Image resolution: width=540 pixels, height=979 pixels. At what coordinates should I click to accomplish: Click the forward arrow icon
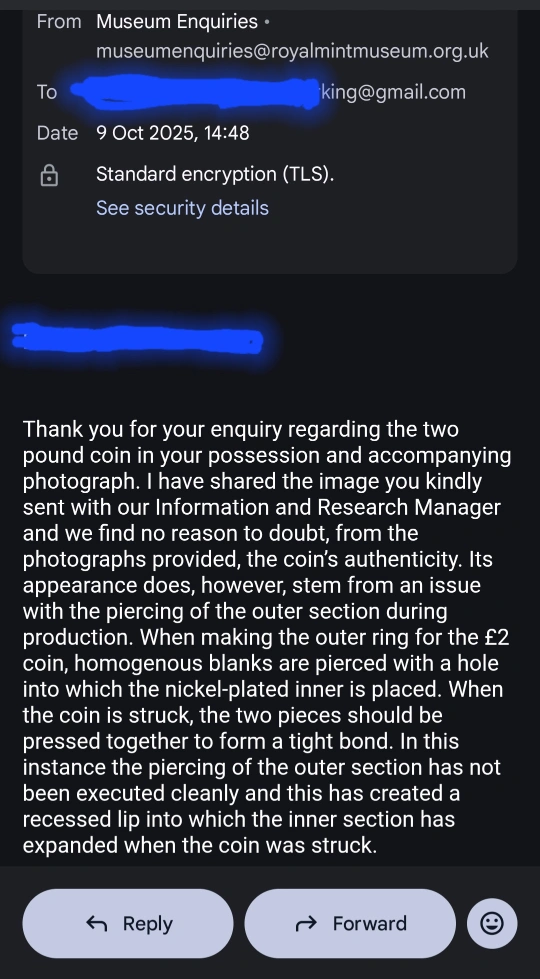(307, 923)
